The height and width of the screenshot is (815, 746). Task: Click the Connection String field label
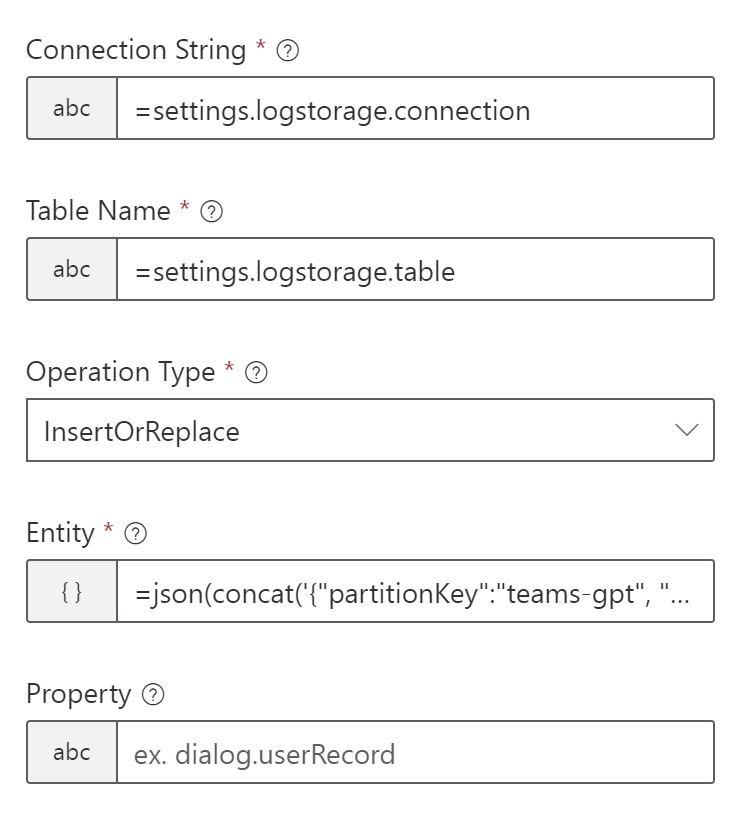138,48
